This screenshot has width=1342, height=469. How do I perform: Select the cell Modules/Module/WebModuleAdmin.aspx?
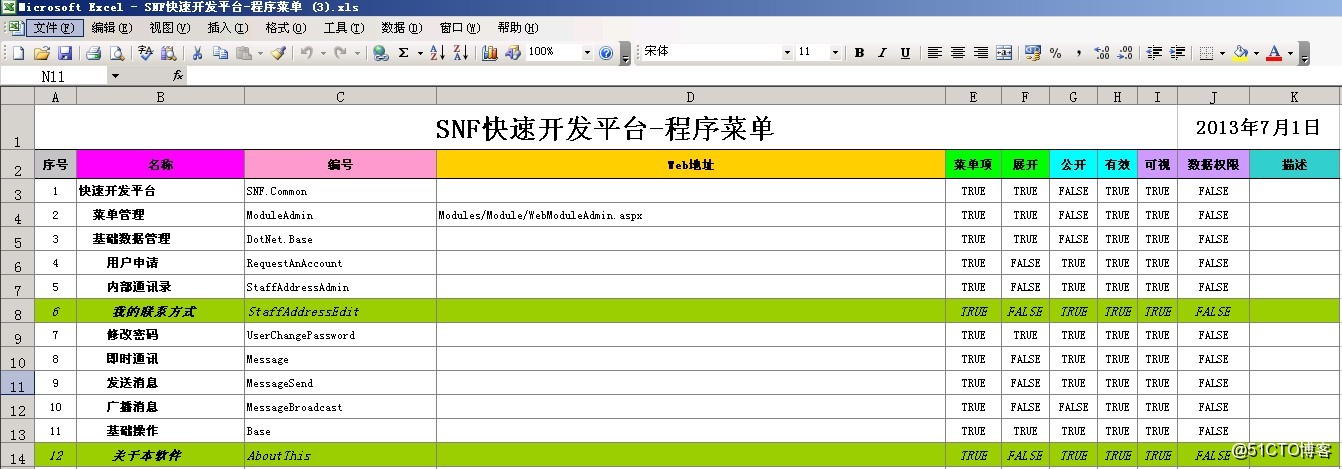click(691, 215)
